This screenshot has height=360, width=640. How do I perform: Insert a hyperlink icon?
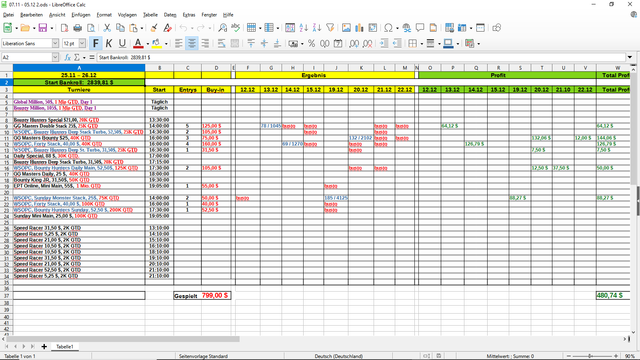click(407, 28)
